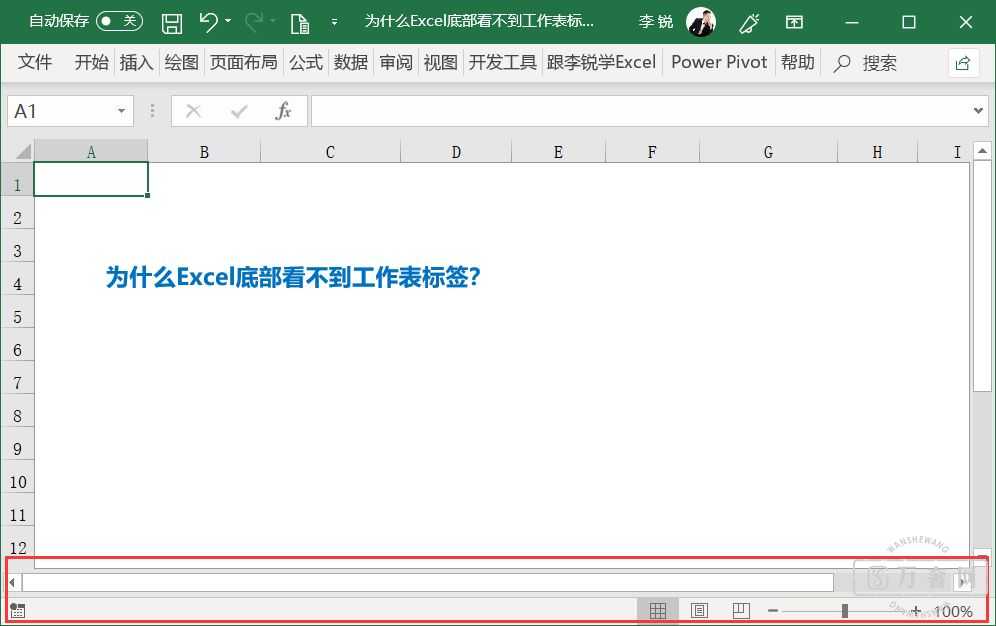The image size is (996, 626).
Task: Open the Ribbon Display Options icon
Action: (794, 22)
